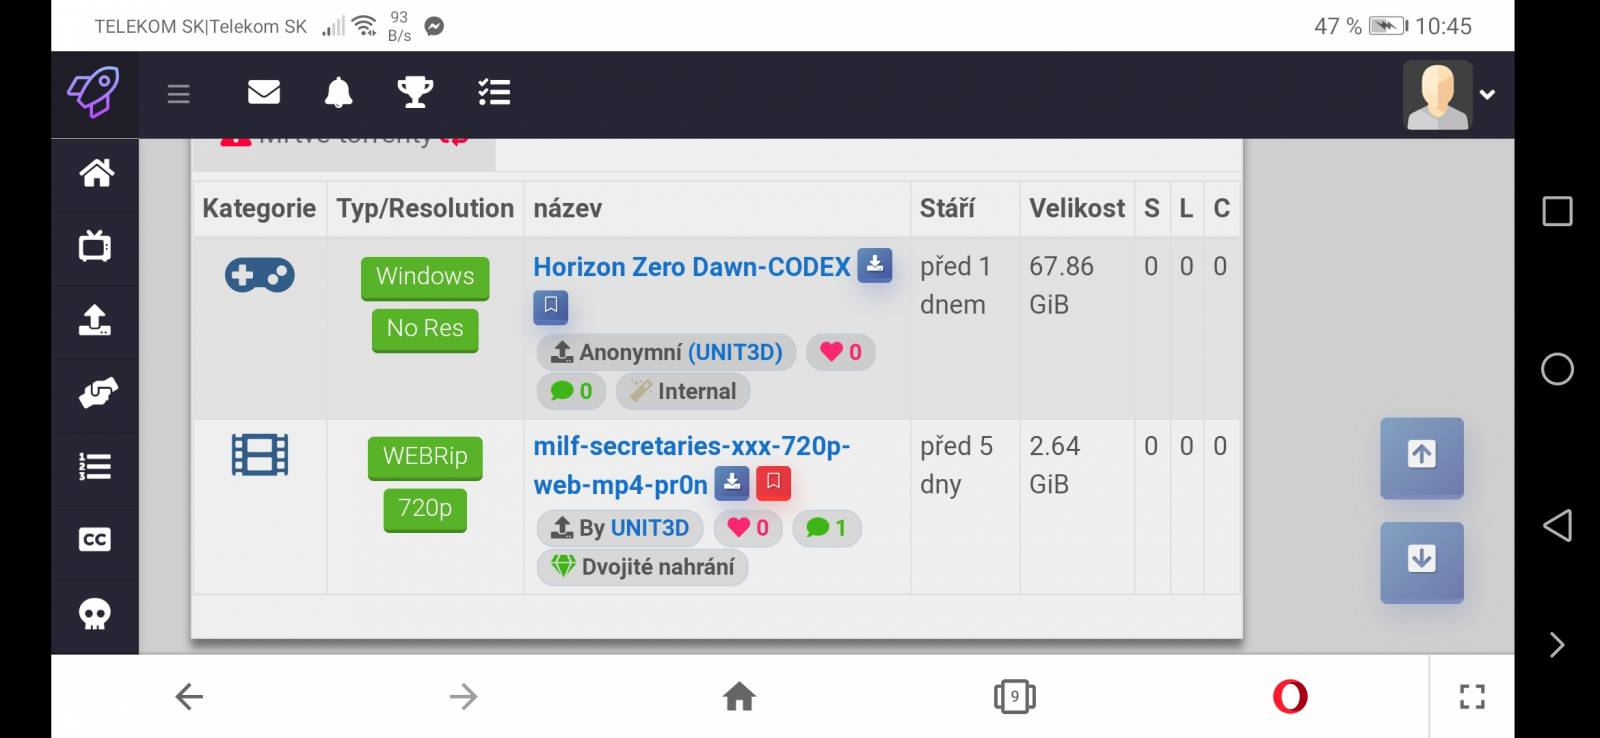Open the checklist tasks icon in top bar
Viewport: 1600px width, 738px height.
tap(494, 92)
